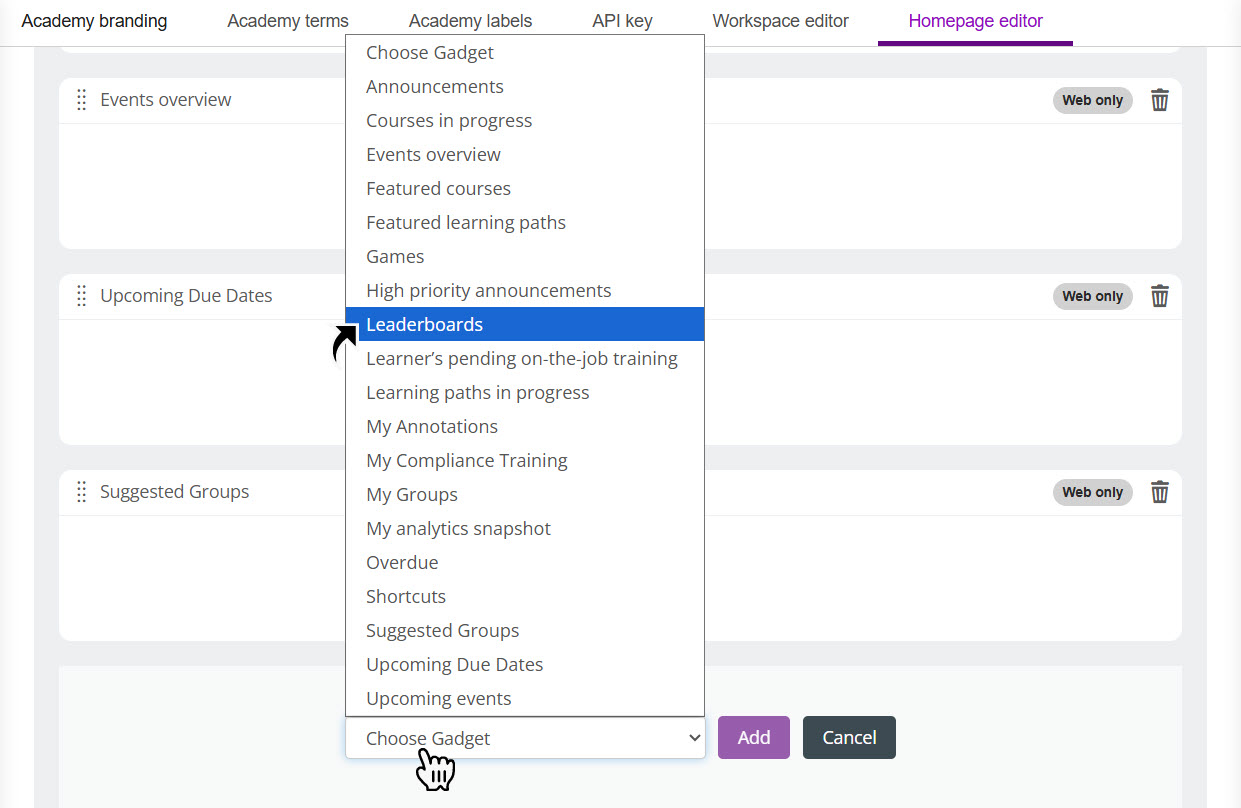Open the Workspace editor tab
The image size is (1241, 808).
tap(781, 21)
